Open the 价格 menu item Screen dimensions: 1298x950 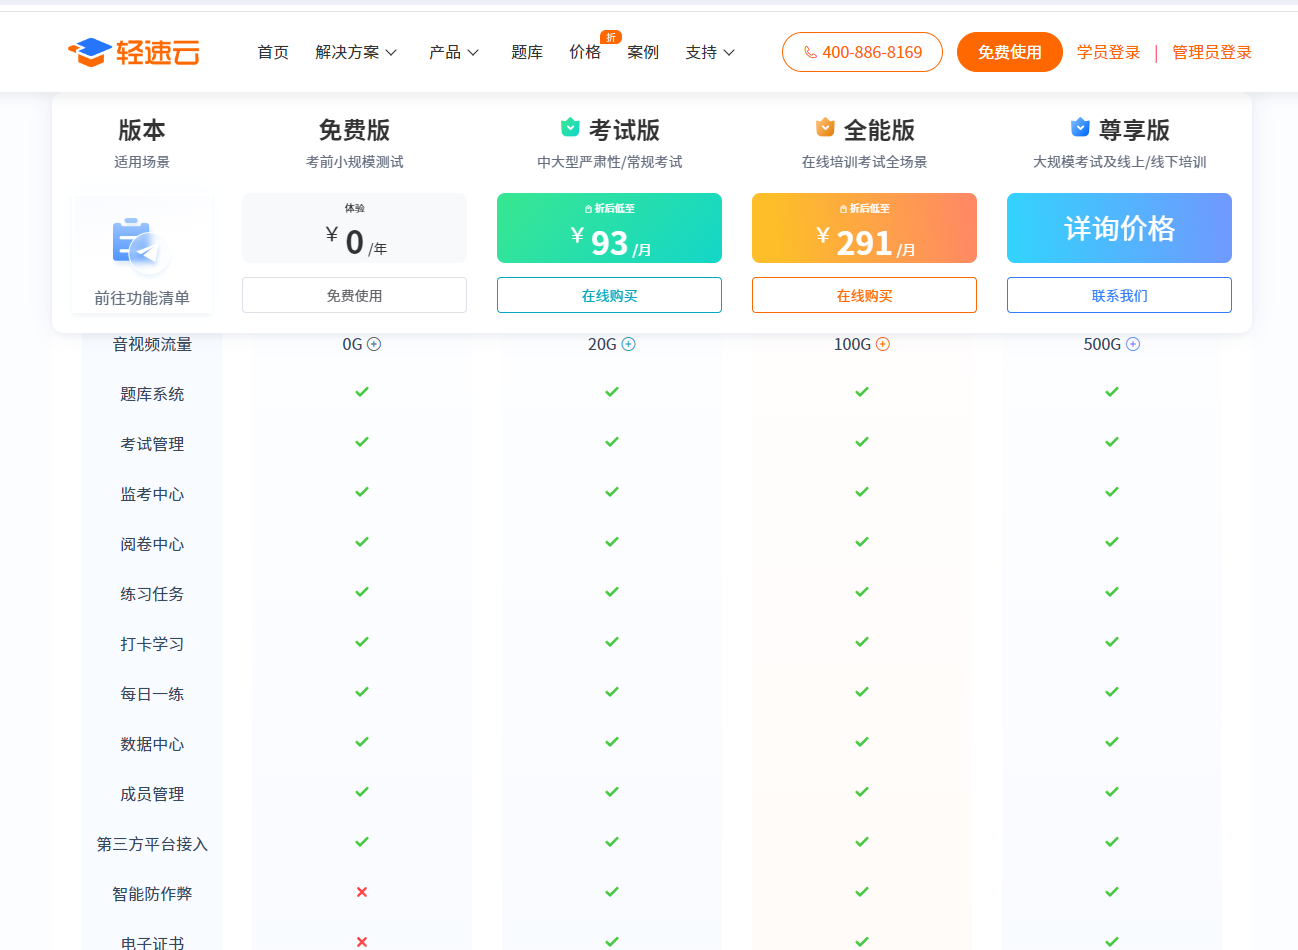tap(585, 52)
